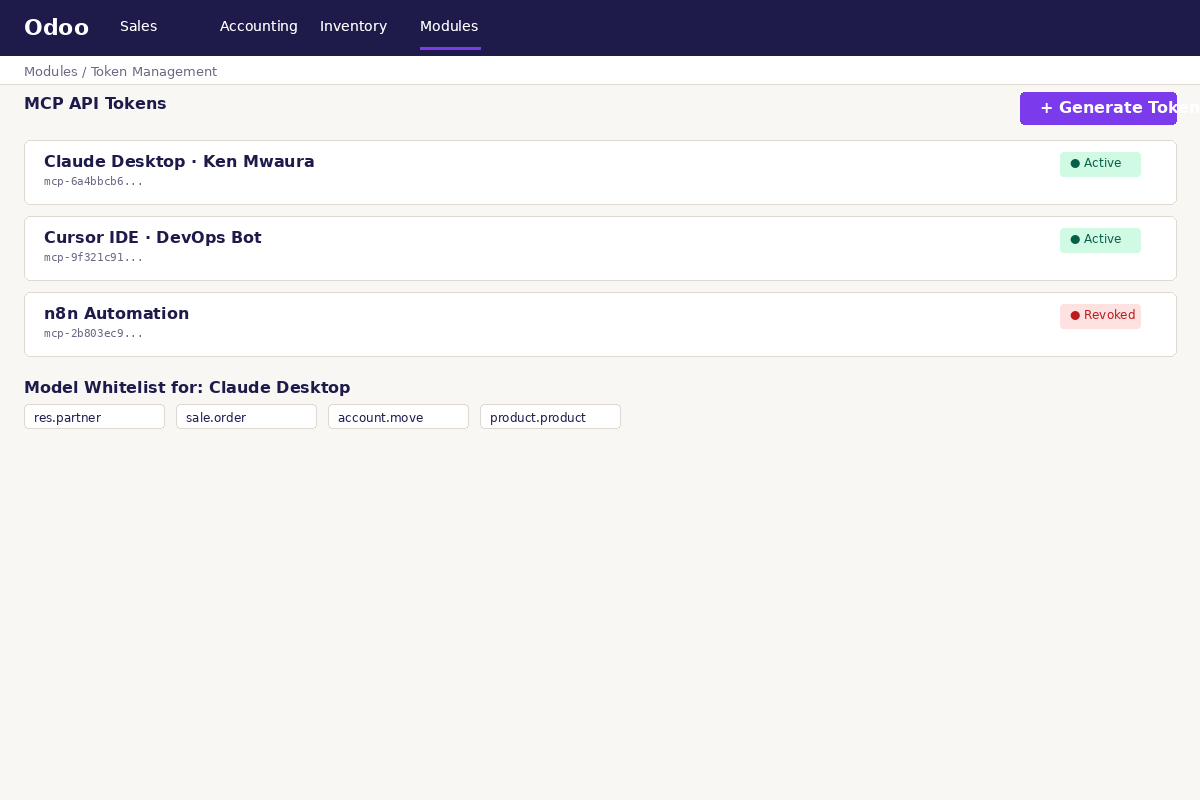Select the account.move model chip
Viewport: 1200px width, 800px height.
click(x=398, y=417)
